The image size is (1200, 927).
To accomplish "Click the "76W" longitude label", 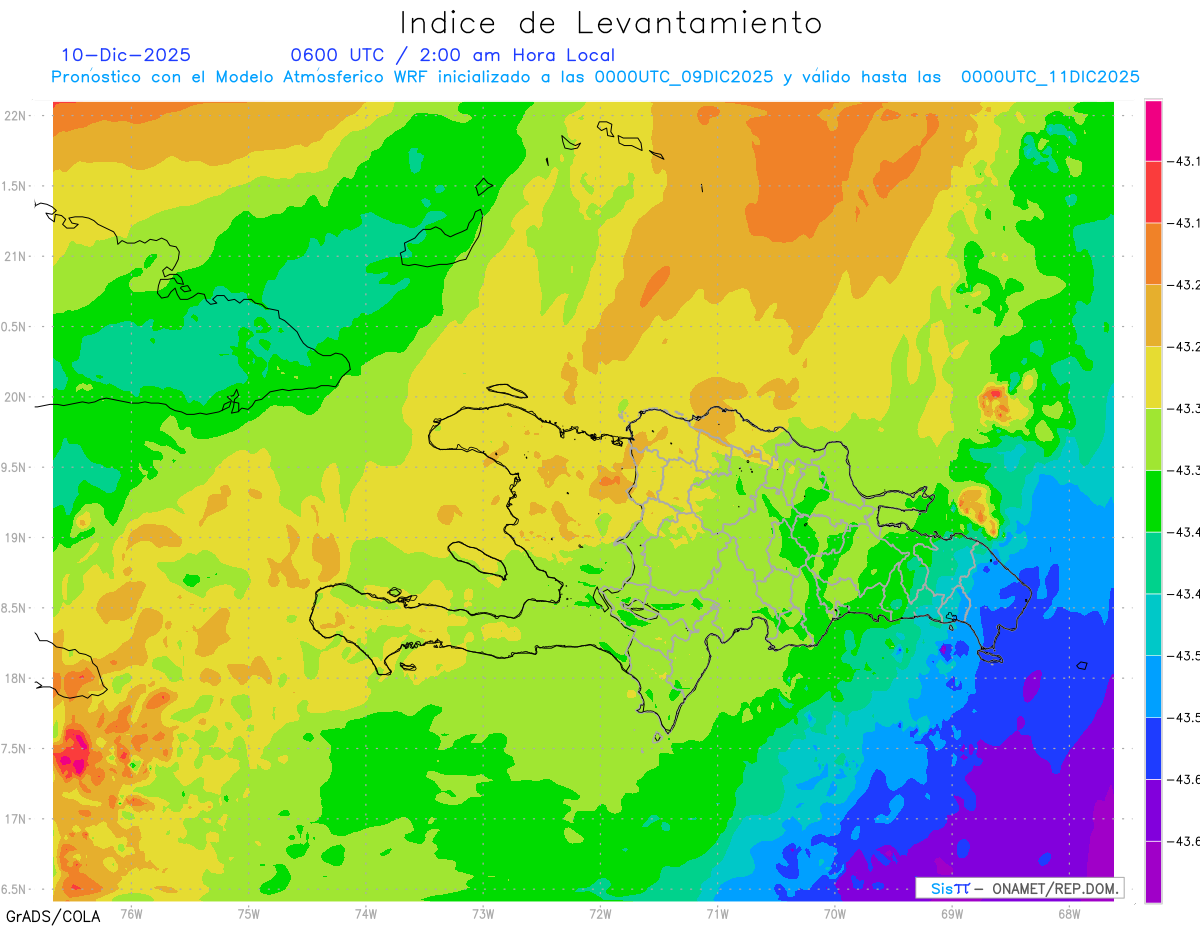I will [x=131, y=913].
